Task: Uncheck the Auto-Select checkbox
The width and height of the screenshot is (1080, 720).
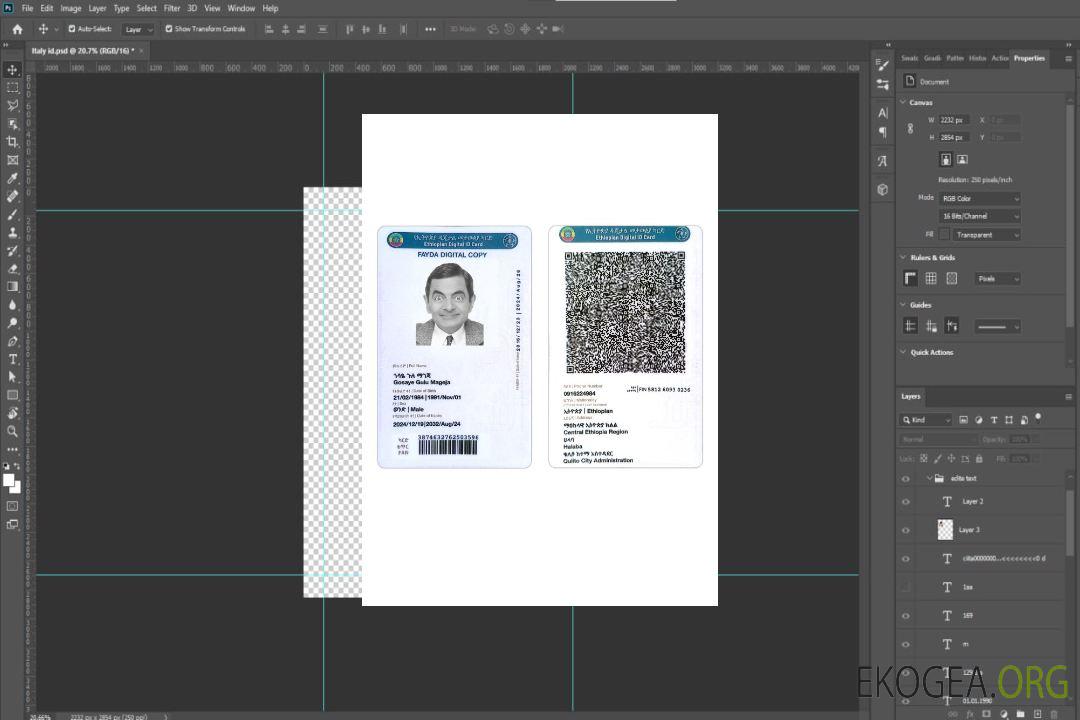Action: (x=72, y=29)
